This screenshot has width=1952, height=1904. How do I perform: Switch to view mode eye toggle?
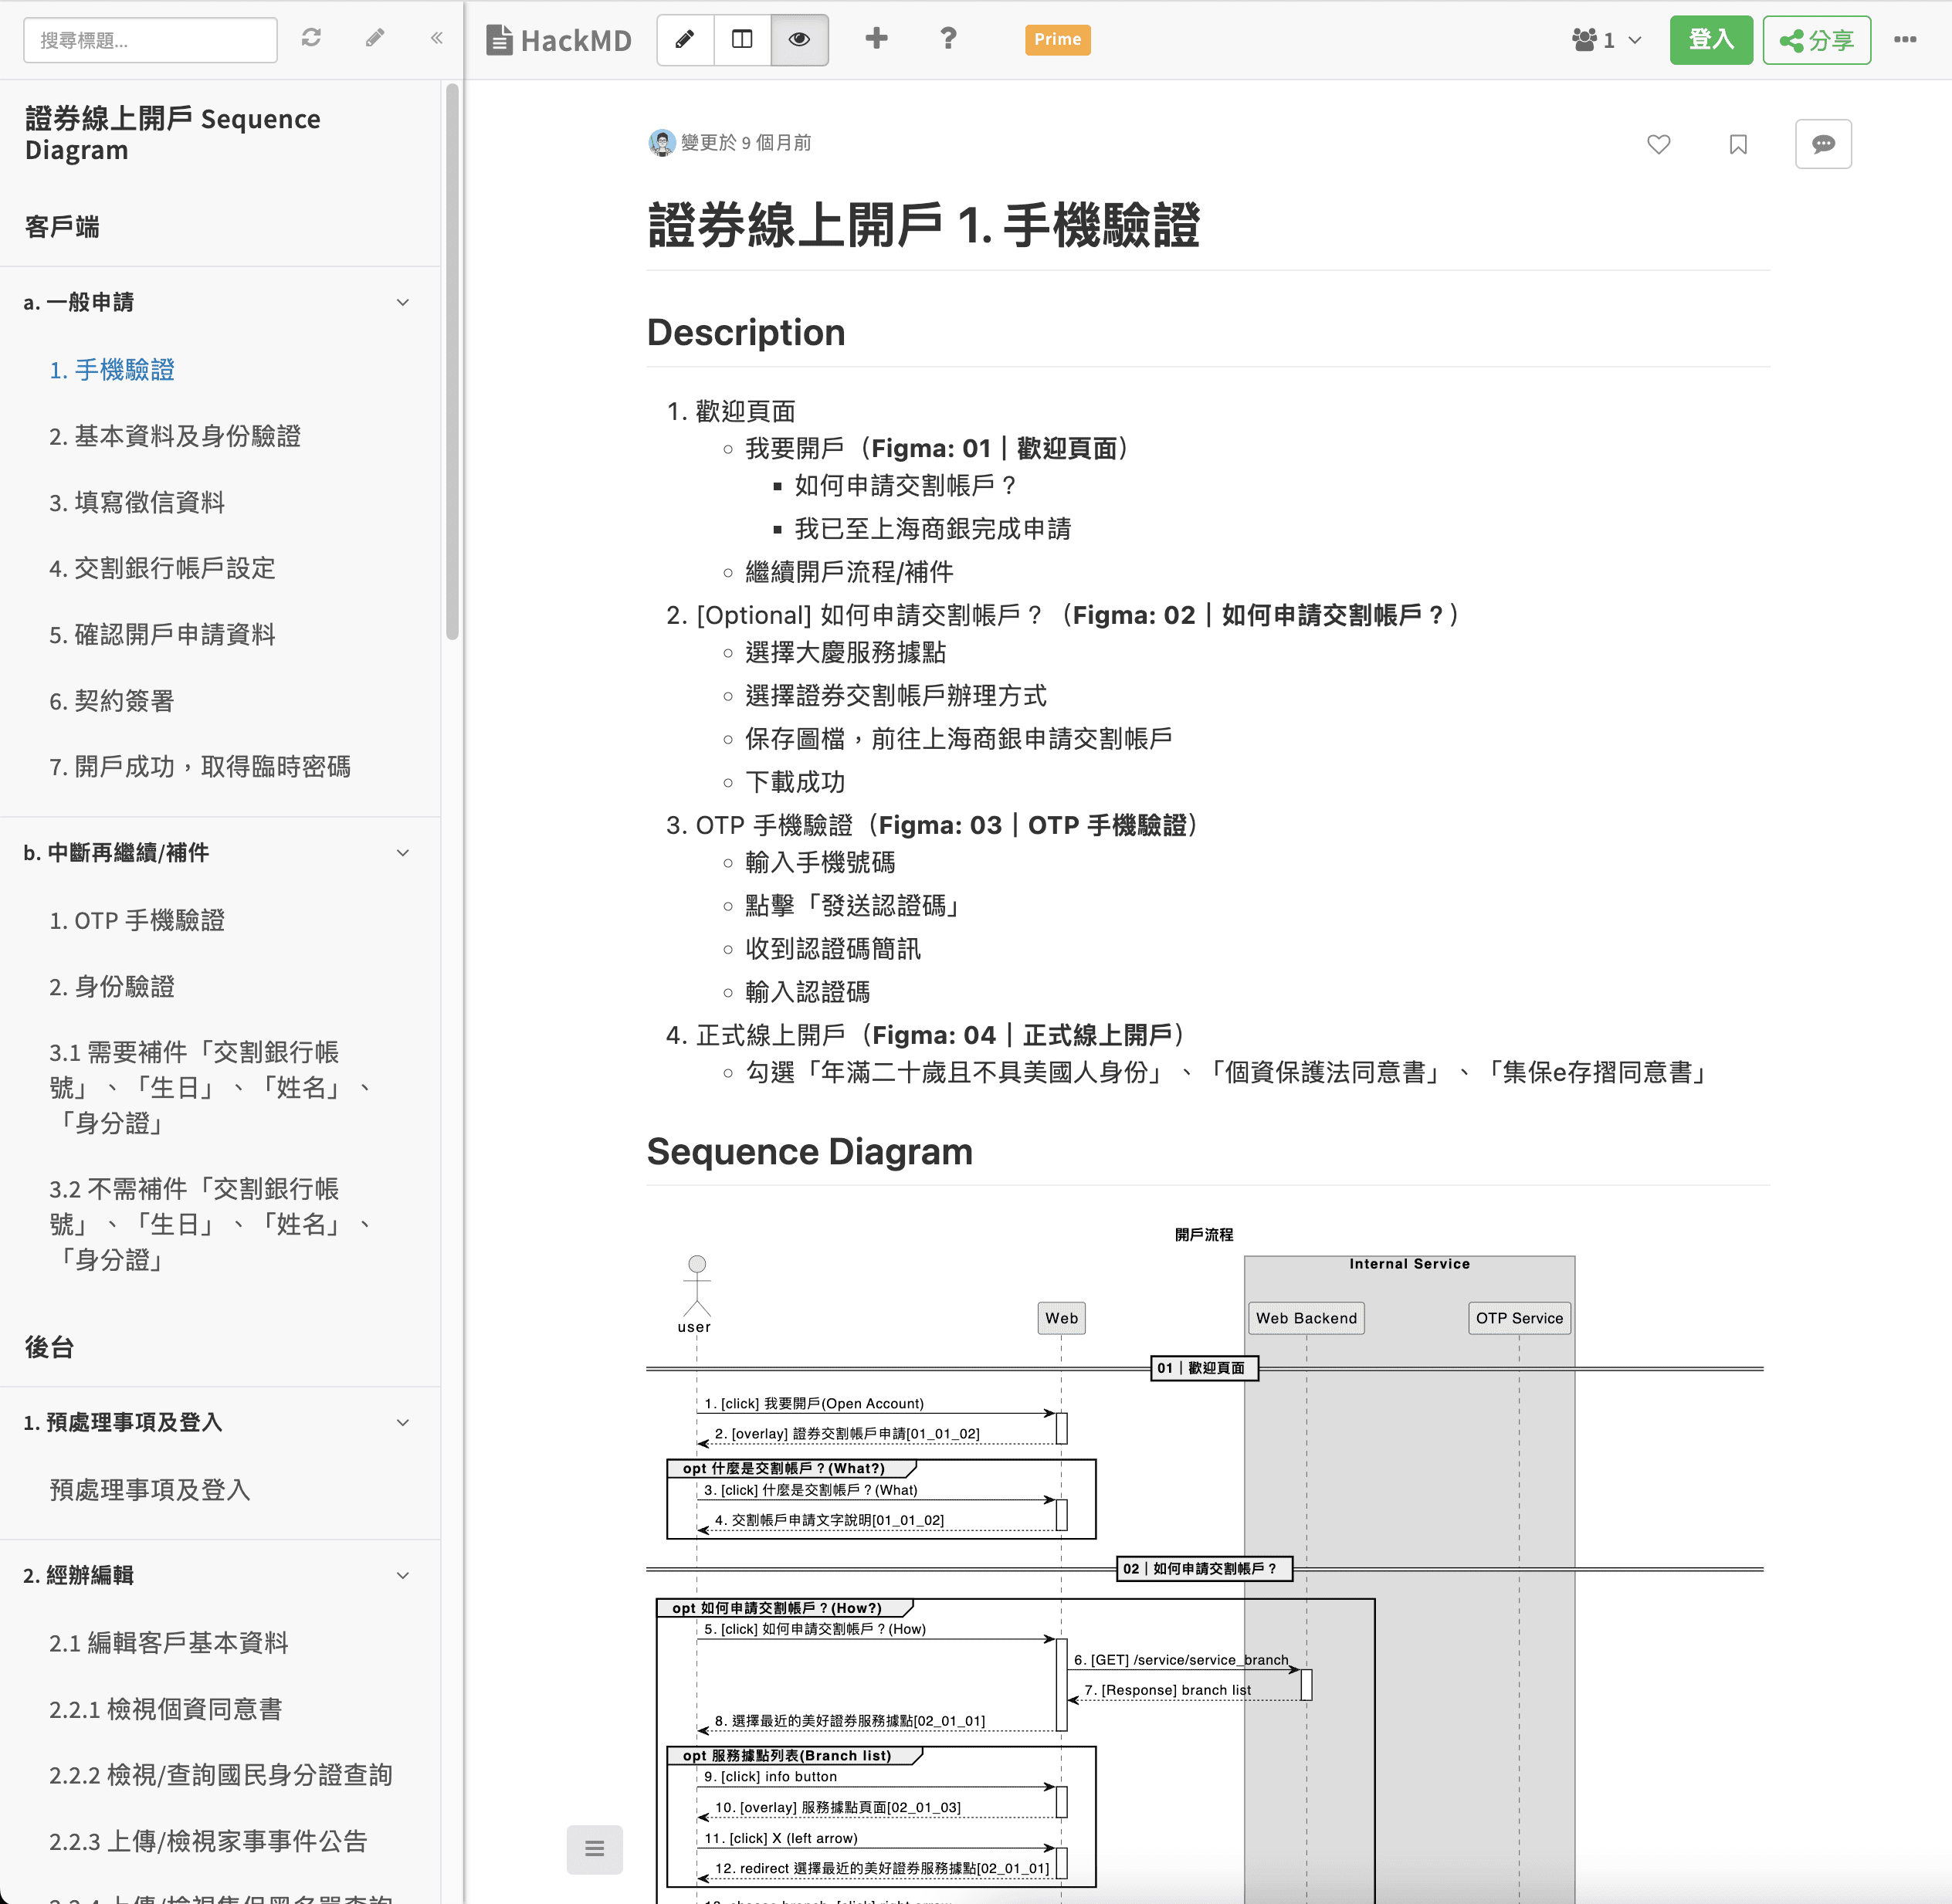799,40
